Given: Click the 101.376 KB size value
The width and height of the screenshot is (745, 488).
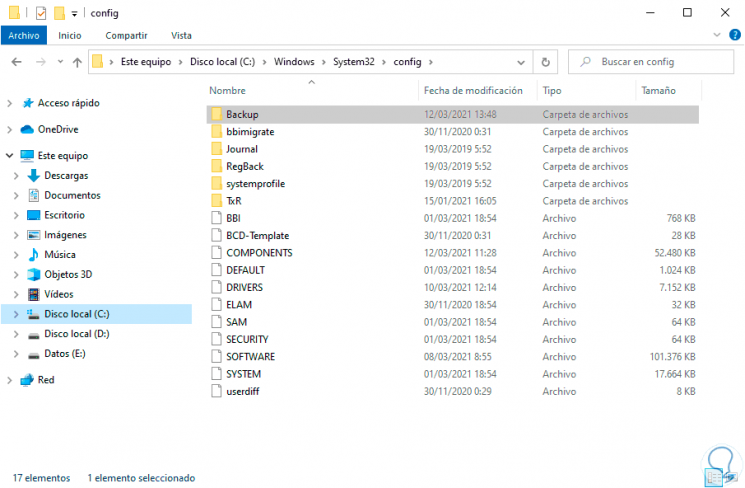Looking at the screenshot, I should pos(672,356).
